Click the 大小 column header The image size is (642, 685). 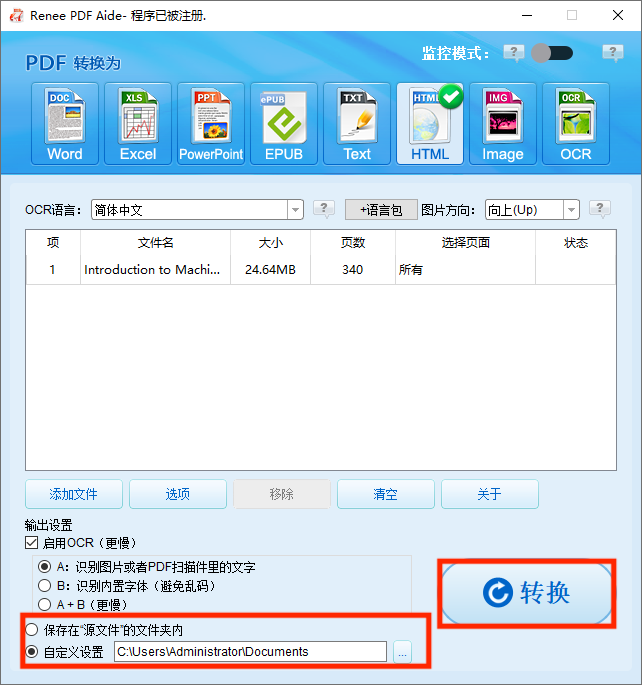coord(270,242)
